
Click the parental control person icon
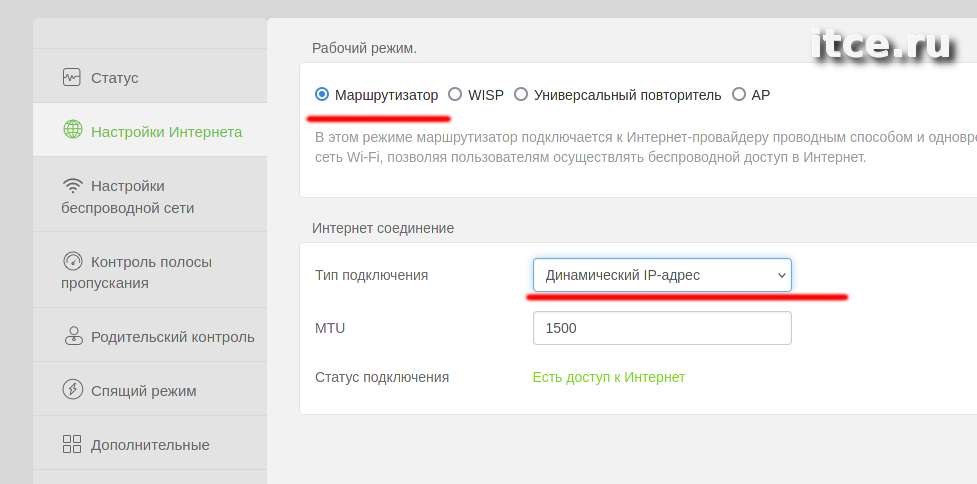point(74,336)
